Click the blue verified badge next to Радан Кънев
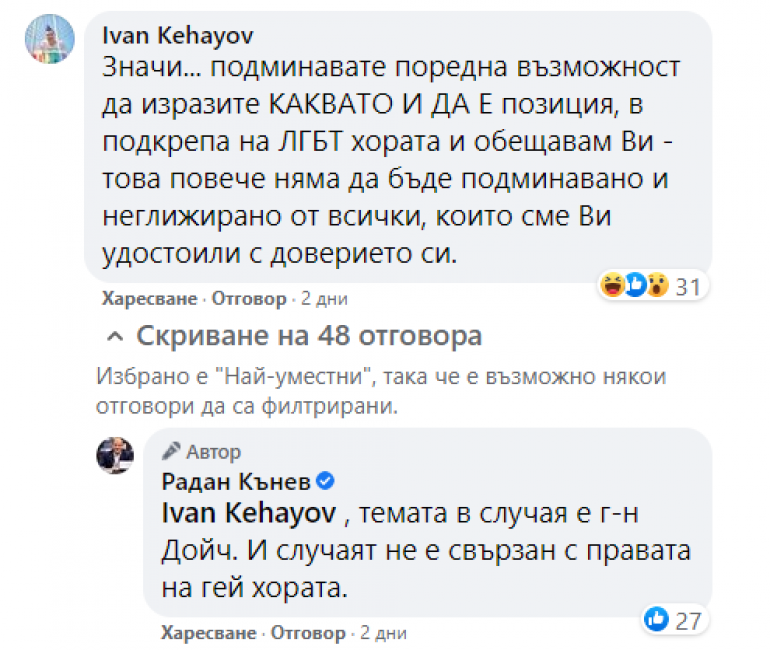The image size is (770, 650). coord(325,482)
